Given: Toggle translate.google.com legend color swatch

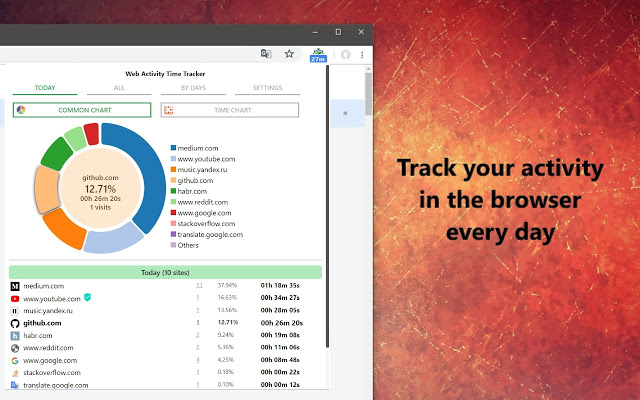Looking at the screenshot, I should [x=173, y=234].
